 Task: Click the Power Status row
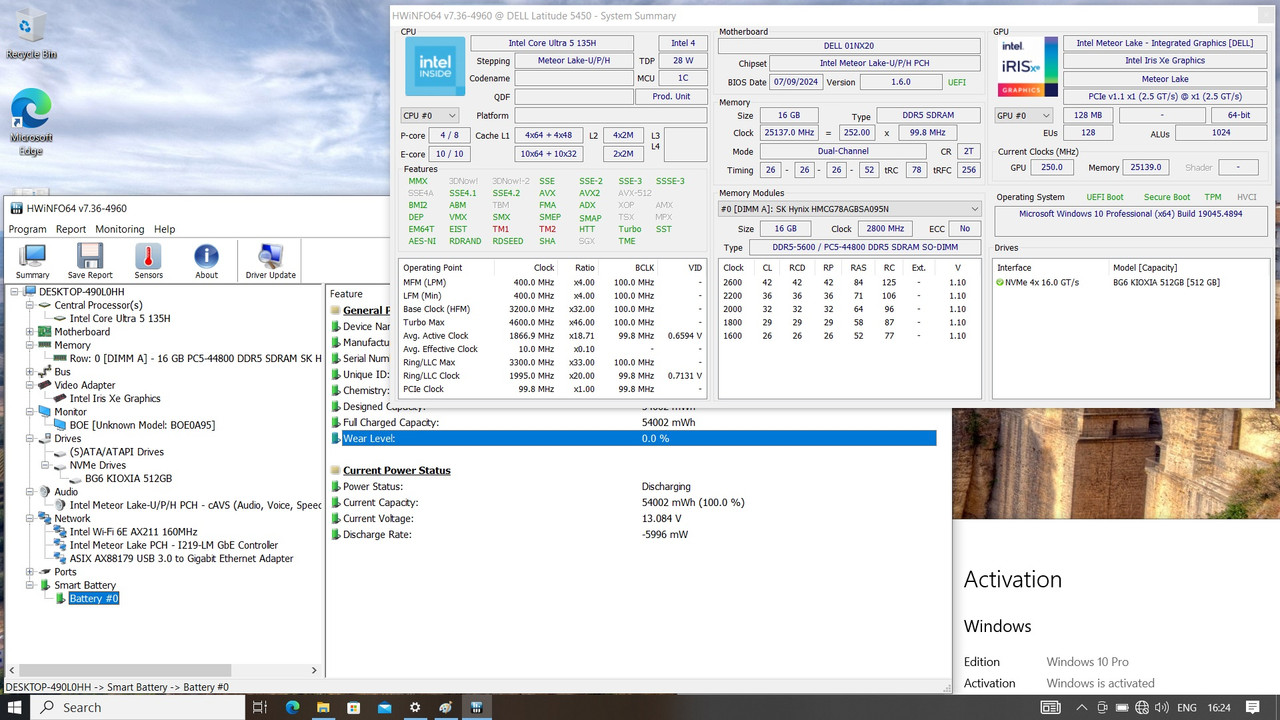click(633, 486)
